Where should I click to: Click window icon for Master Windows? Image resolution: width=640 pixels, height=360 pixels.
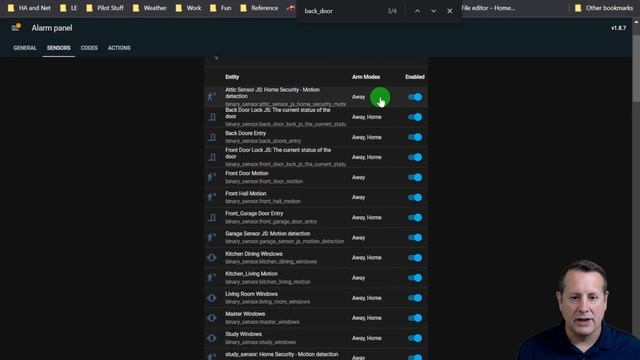coord(212,318)
